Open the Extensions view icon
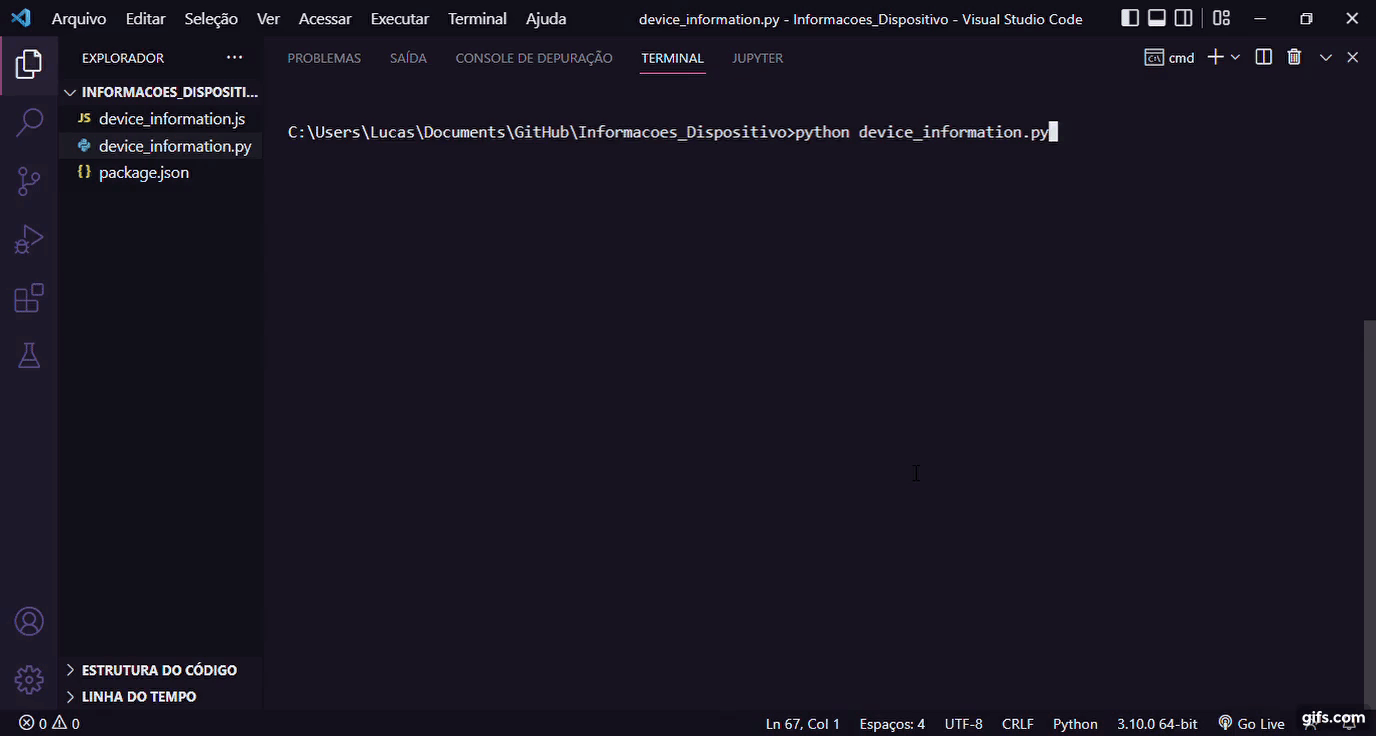The height and width of the screenshot is (736, 1376). 29,297
